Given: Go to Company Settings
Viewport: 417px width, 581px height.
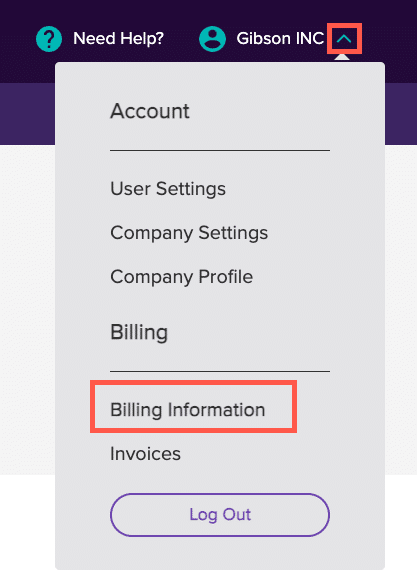Looking at the screenshot, I should tap(189, 233).
